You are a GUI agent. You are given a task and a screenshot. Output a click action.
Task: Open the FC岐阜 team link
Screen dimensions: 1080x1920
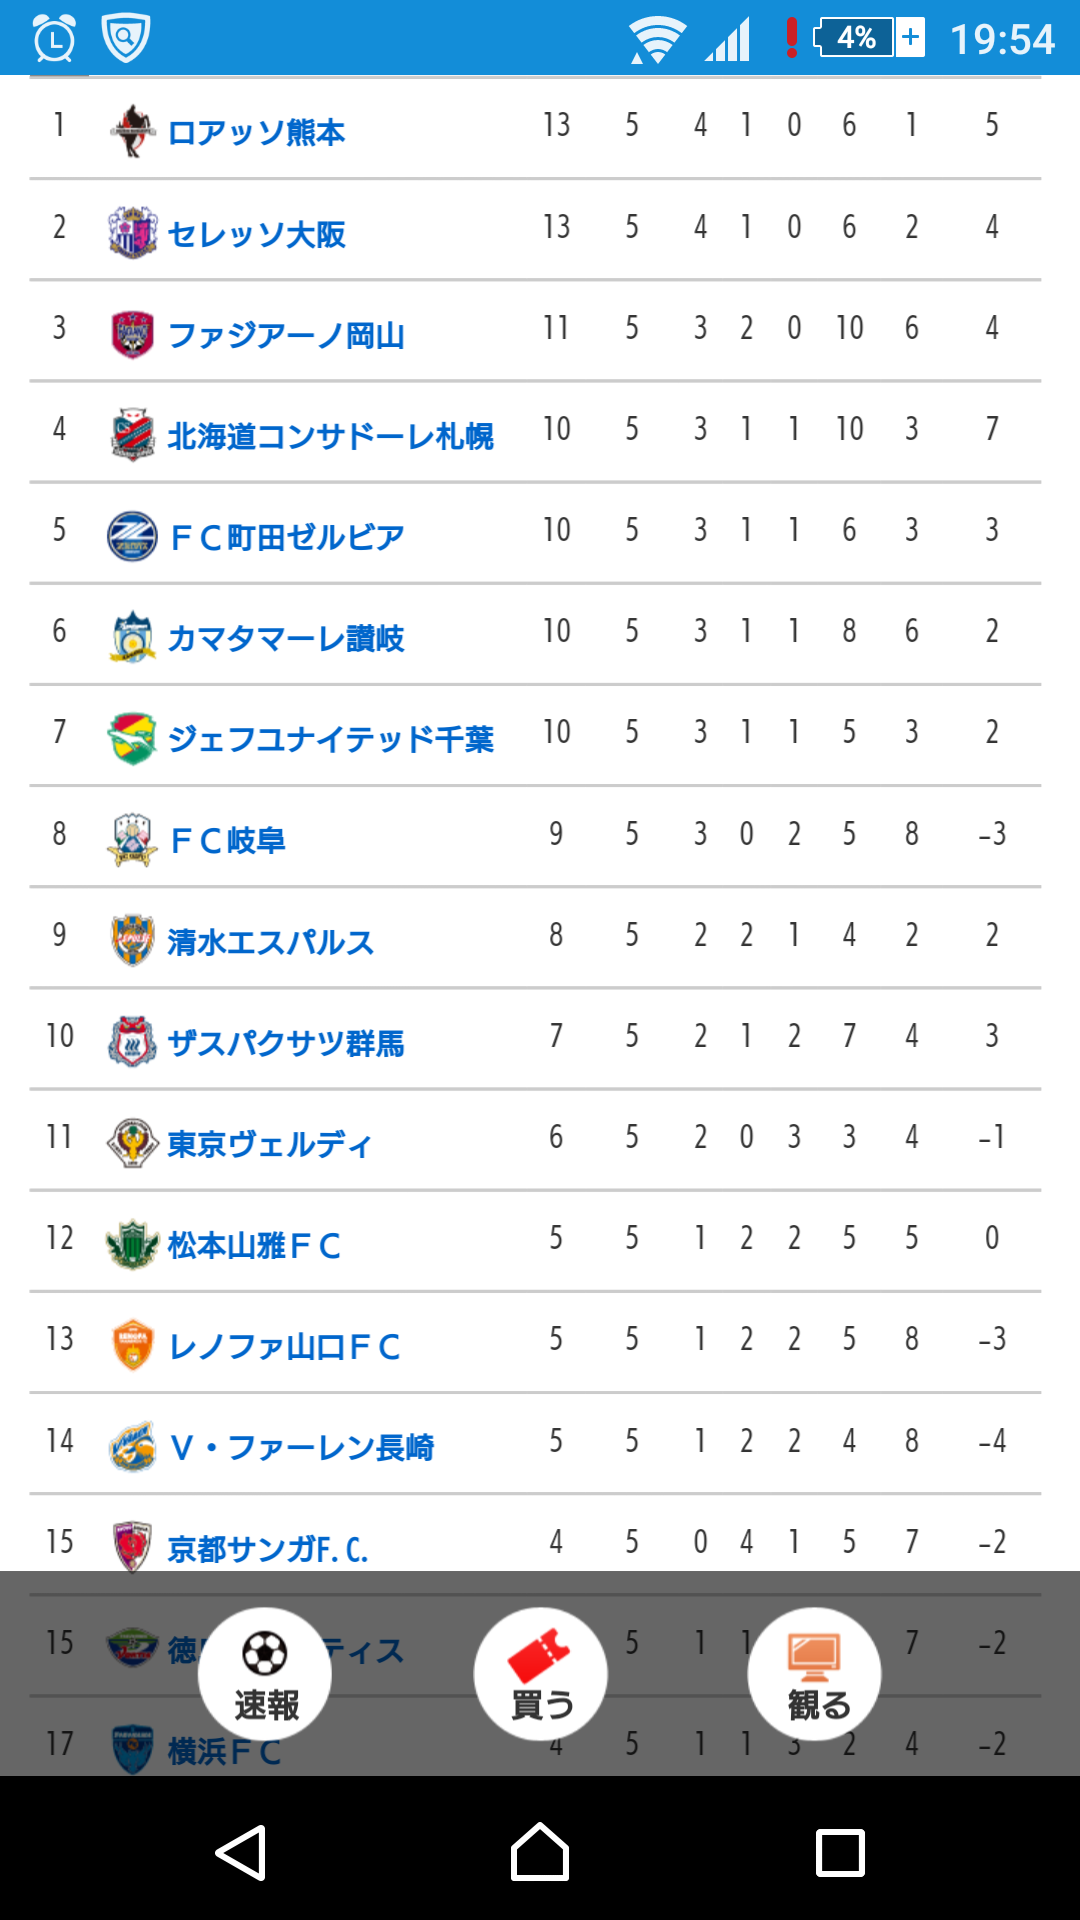(x=228, y=840)
